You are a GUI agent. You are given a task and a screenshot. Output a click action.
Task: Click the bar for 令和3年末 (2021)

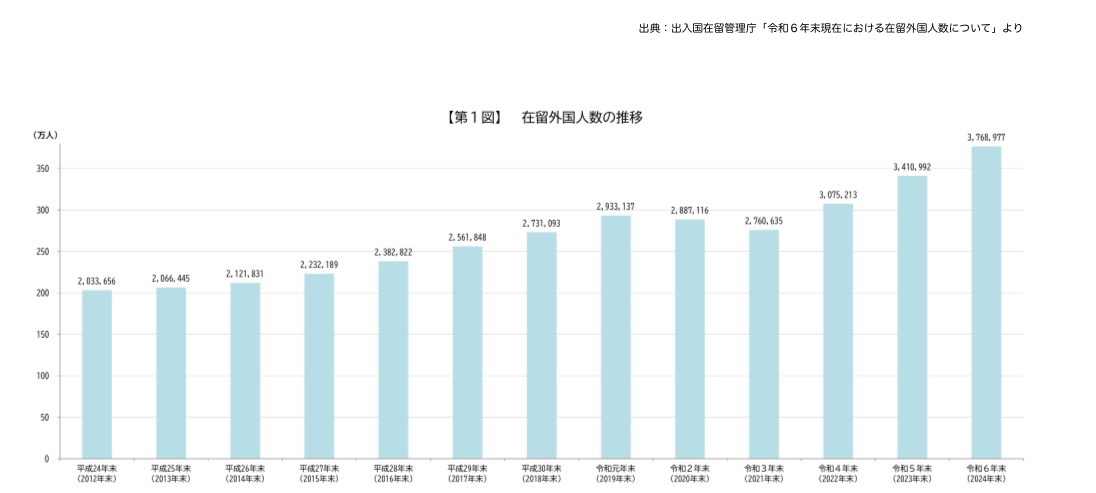tap(763, 344)
